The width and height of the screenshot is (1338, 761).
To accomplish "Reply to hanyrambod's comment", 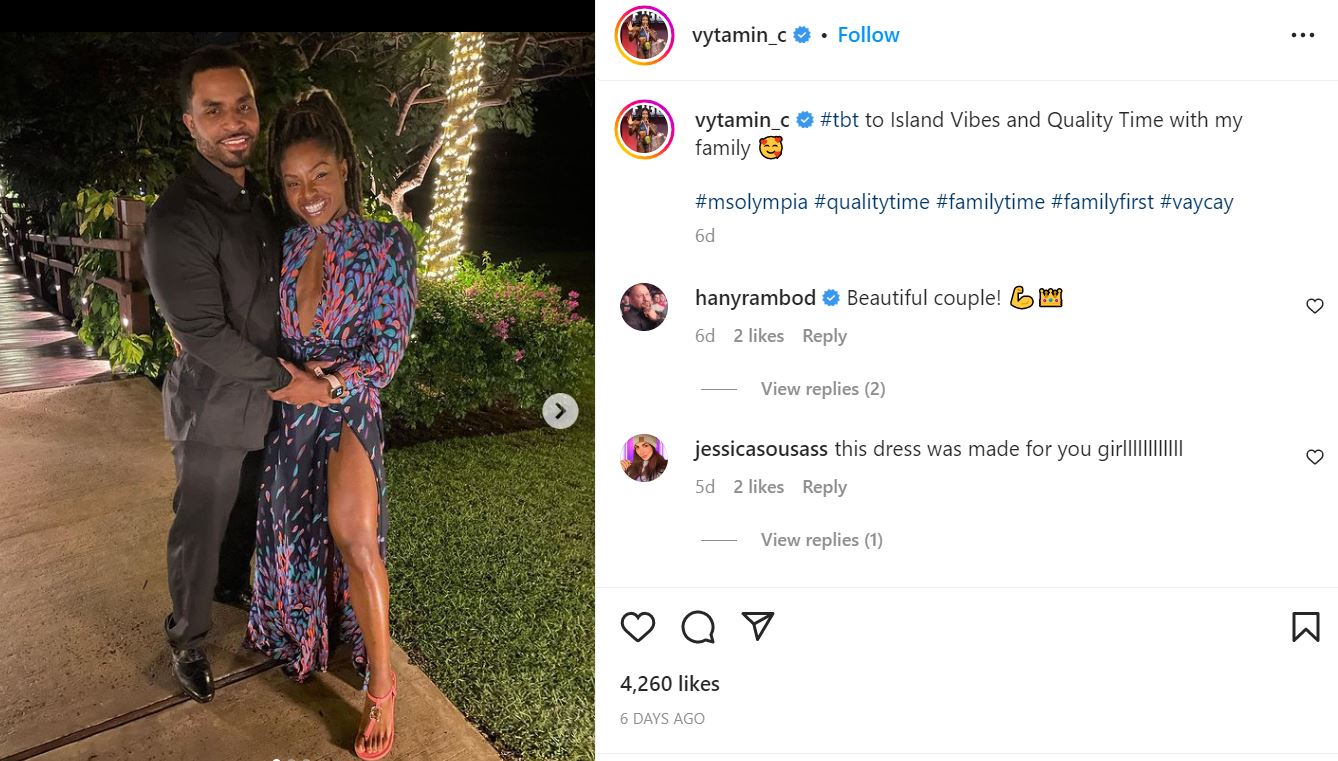I will coord(824,335).
